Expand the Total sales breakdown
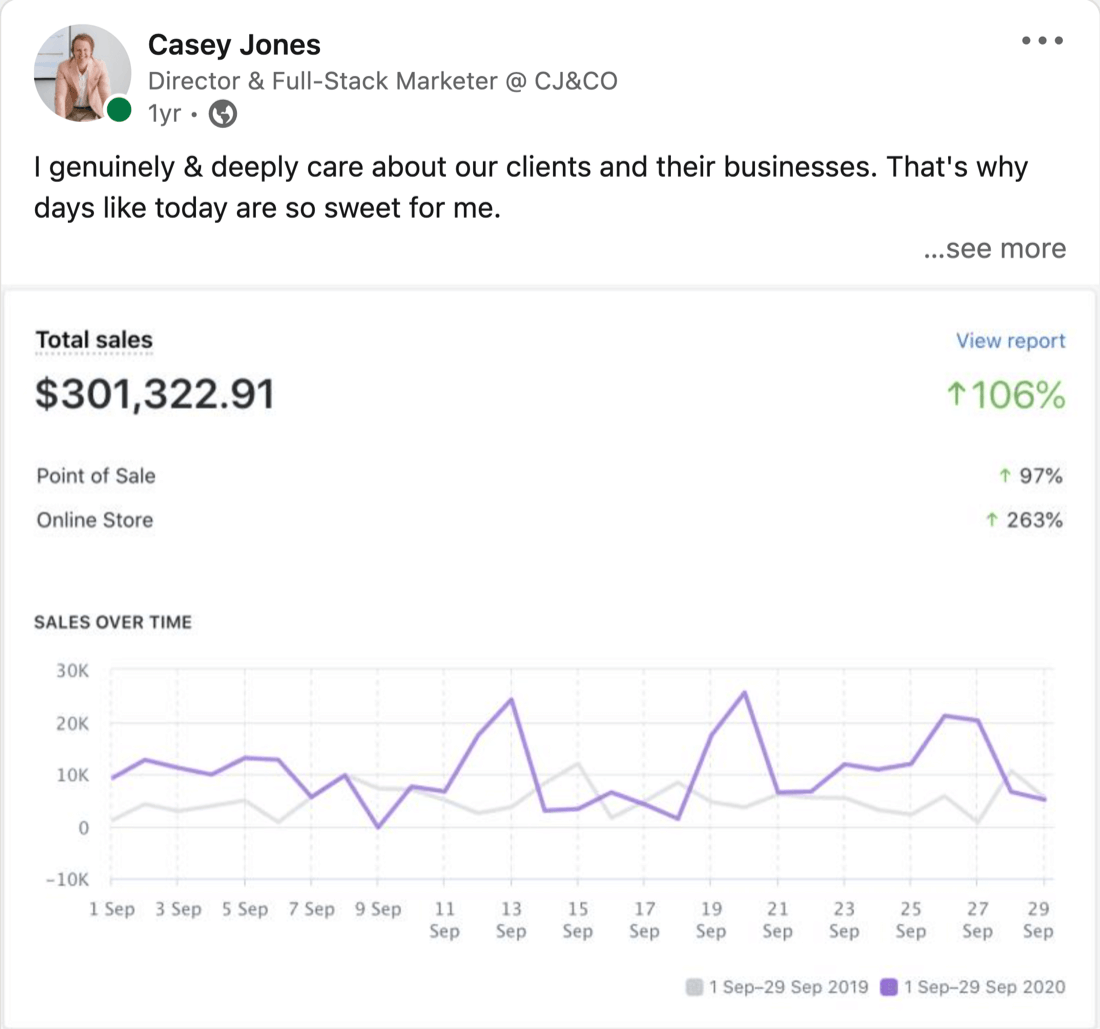 click(x=93, y=340)
